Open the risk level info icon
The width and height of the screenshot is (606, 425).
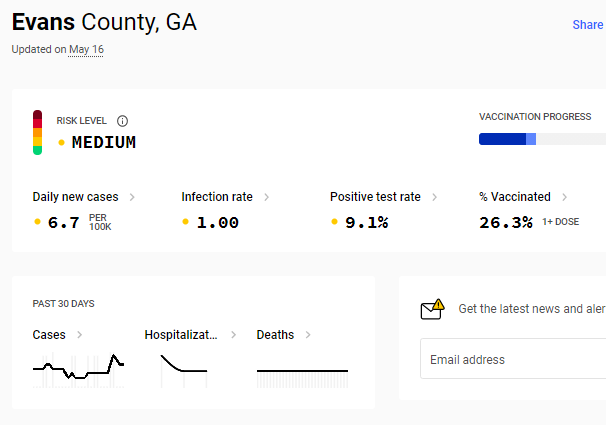coord(122,121)
